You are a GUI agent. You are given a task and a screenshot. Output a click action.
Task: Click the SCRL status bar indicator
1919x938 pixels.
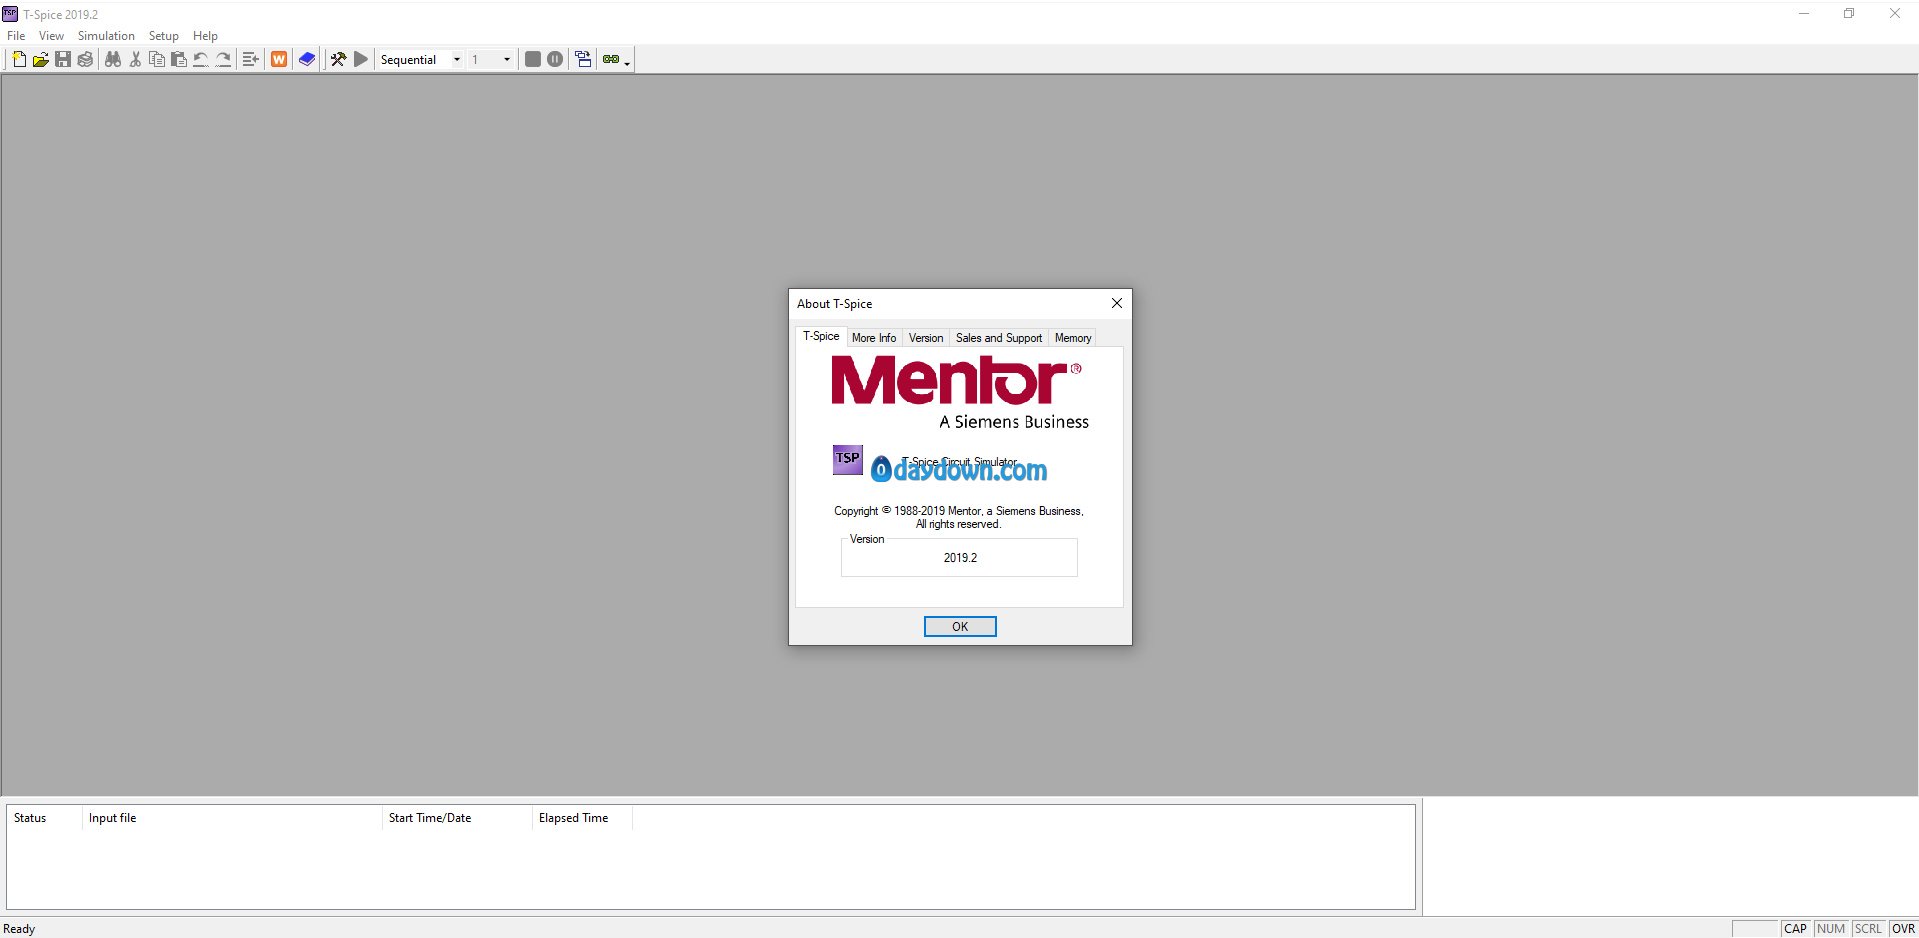click(1868, 929)
